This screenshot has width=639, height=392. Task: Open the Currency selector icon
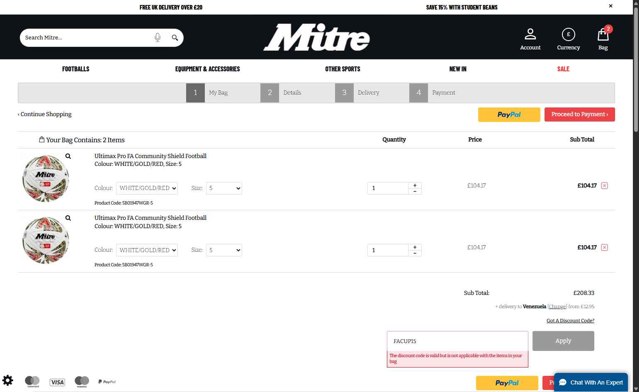568,39
